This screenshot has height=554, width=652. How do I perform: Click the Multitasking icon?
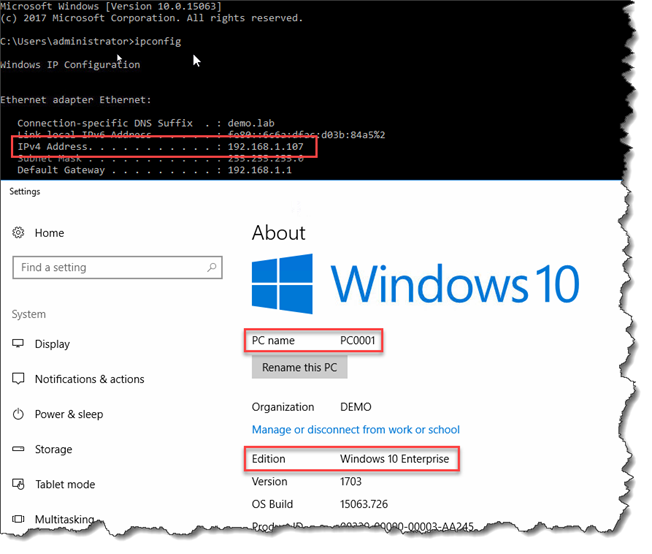(x=18, y=519)
